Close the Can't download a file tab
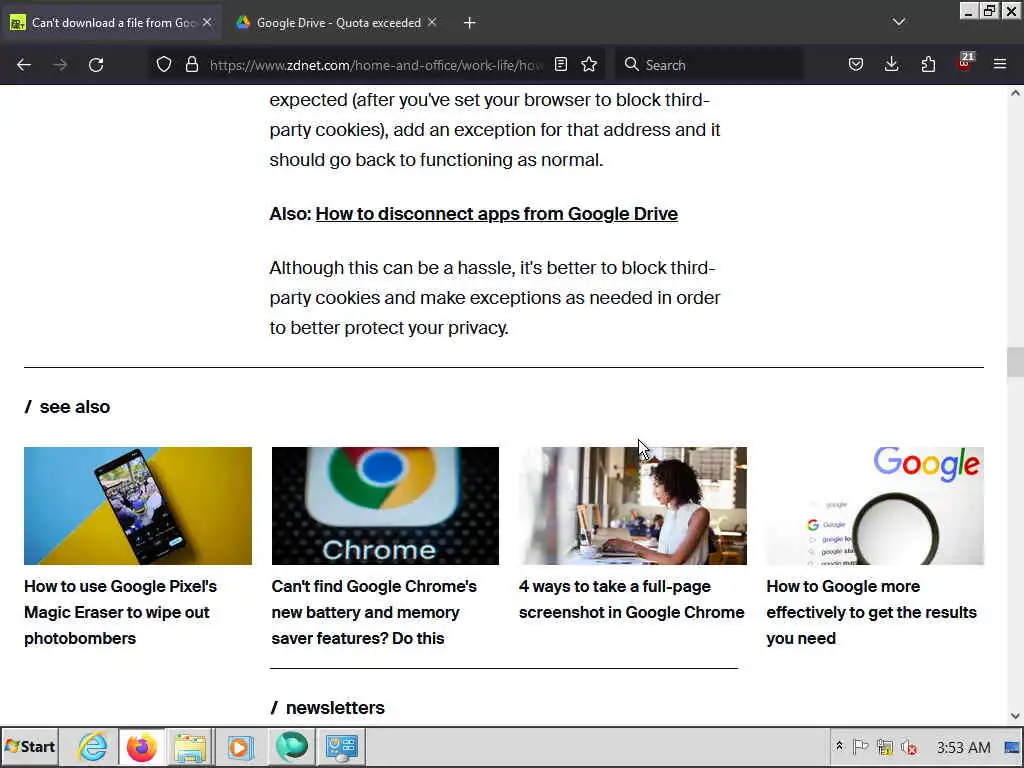The image size is (1024, 768). [x=207, y=22]
